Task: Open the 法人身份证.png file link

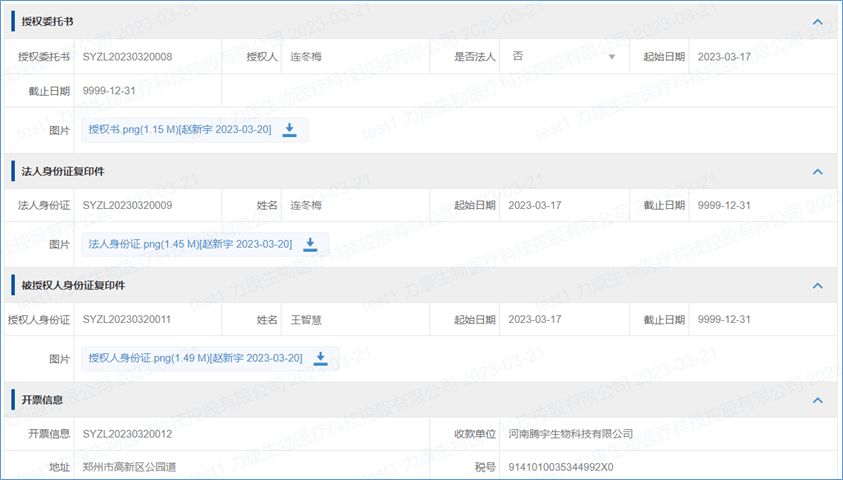Action: click(x=190, y=244)
